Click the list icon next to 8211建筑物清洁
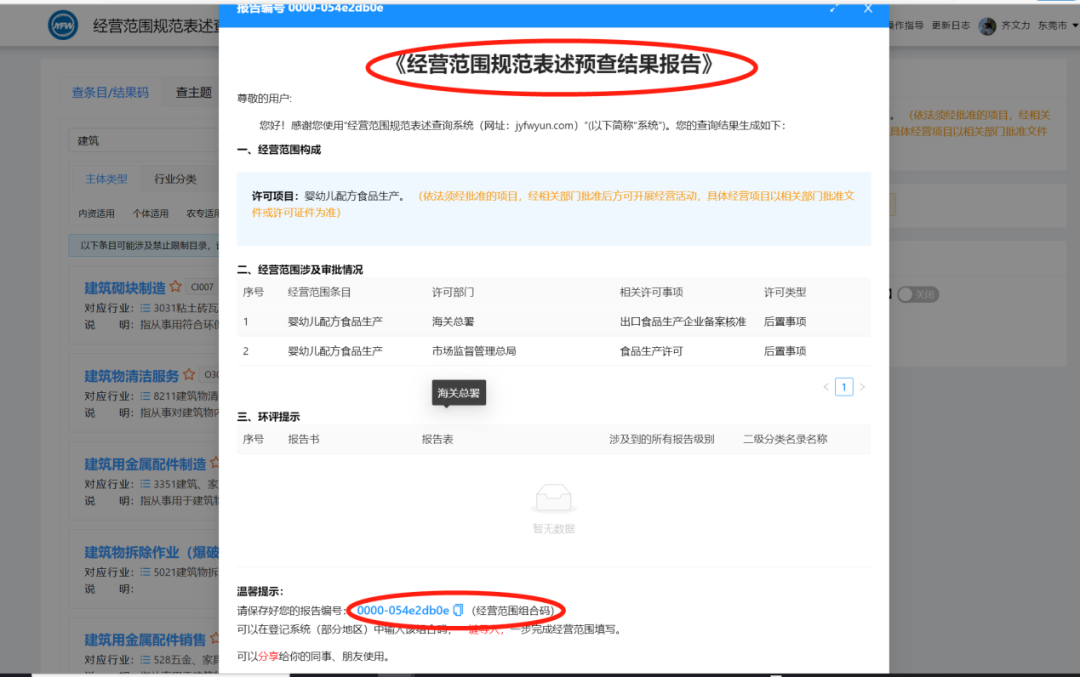Viewport: 1080px width, 677px height. point(145,396)
